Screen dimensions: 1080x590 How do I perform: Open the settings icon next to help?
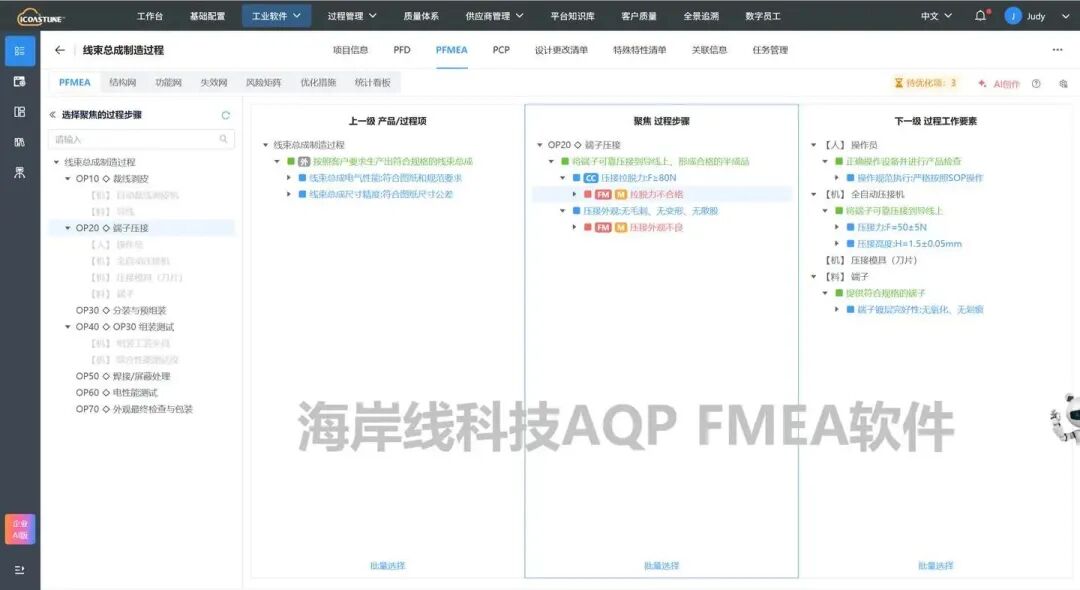click(x=1063, y=83)
